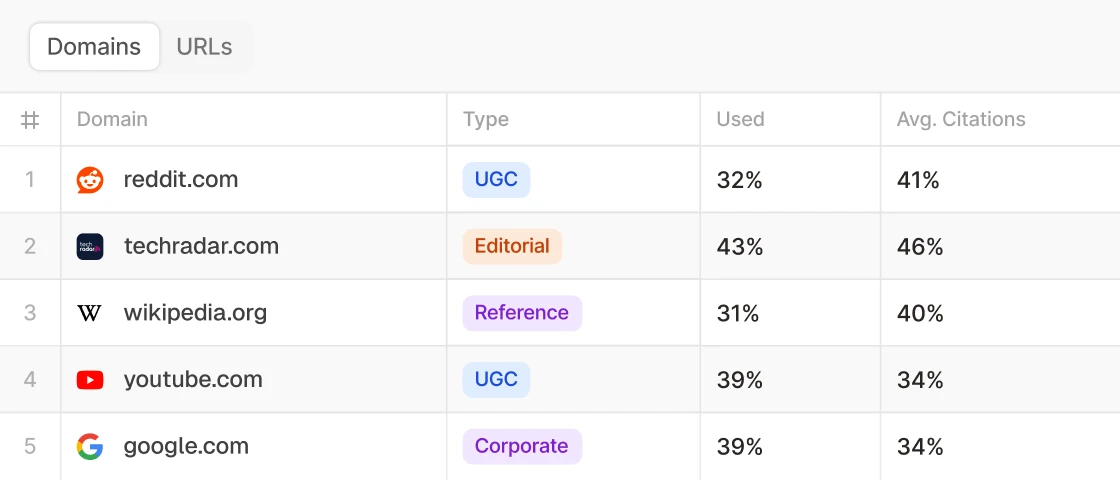
Task: Click the YouTube play logo icon
Action: coord(90,380)
